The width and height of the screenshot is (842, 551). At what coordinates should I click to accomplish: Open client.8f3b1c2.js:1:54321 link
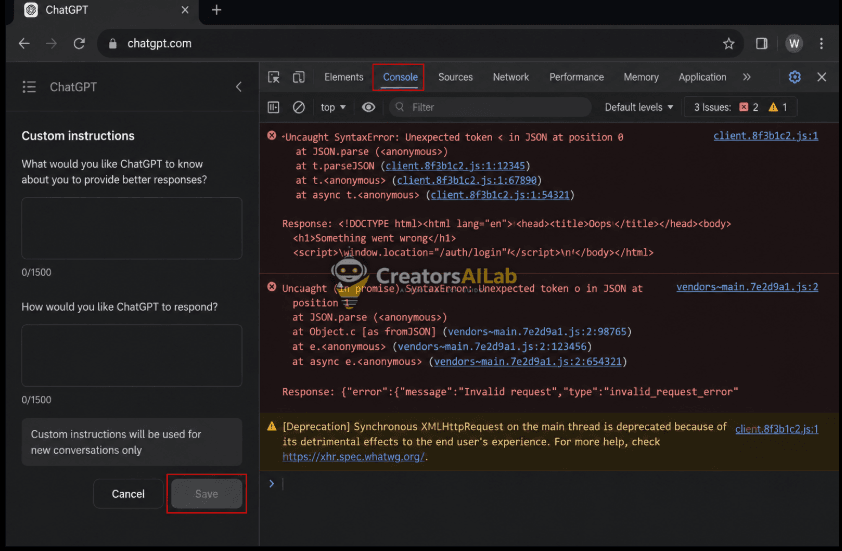500,195
